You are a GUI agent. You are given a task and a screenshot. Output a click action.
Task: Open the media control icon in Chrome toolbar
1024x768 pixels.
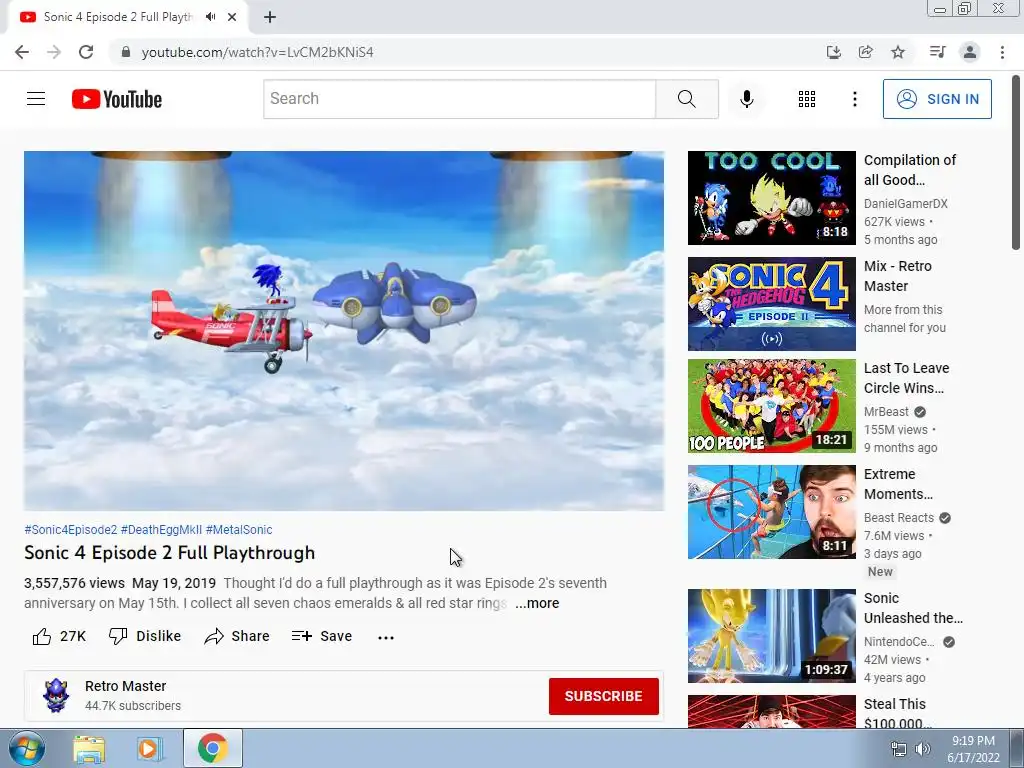pos(937,52)
